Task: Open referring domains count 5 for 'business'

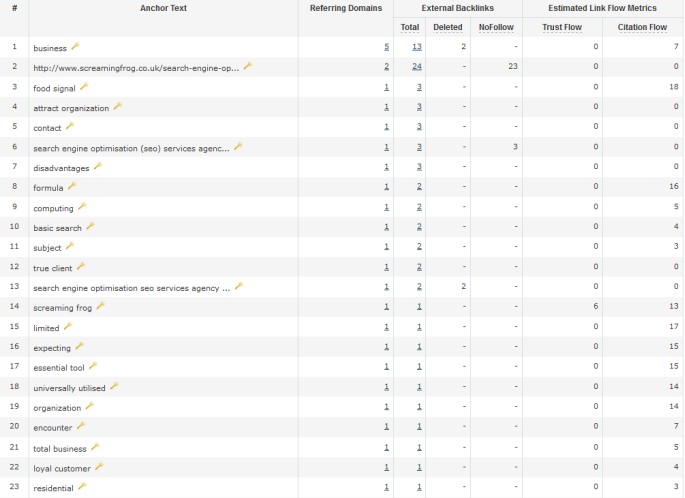Action: [386, 47]
